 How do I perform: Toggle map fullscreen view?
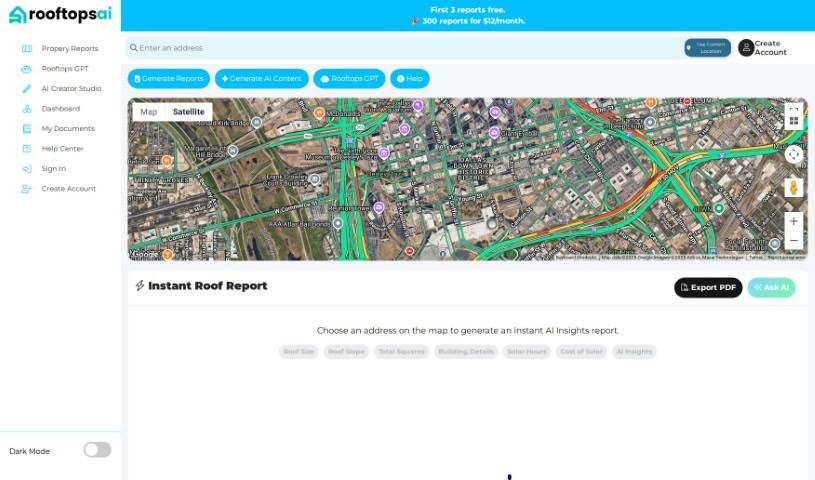(x=793, y=110)
